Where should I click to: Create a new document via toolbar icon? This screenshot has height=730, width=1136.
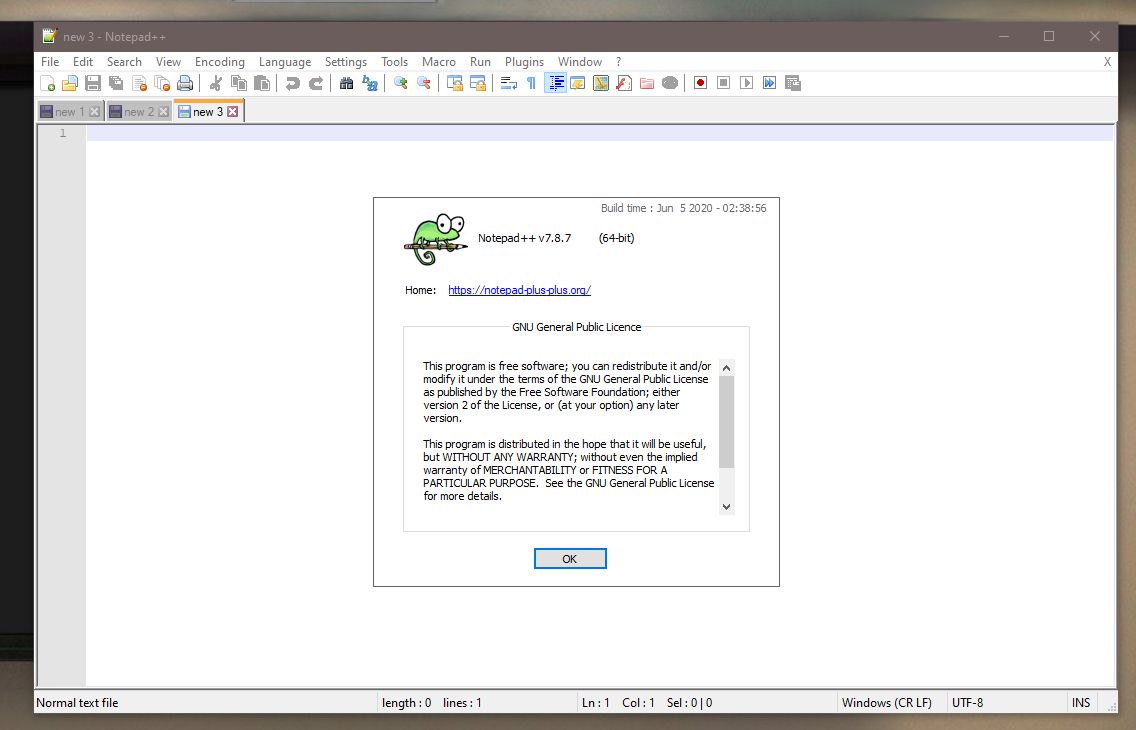tap(47, 83)
